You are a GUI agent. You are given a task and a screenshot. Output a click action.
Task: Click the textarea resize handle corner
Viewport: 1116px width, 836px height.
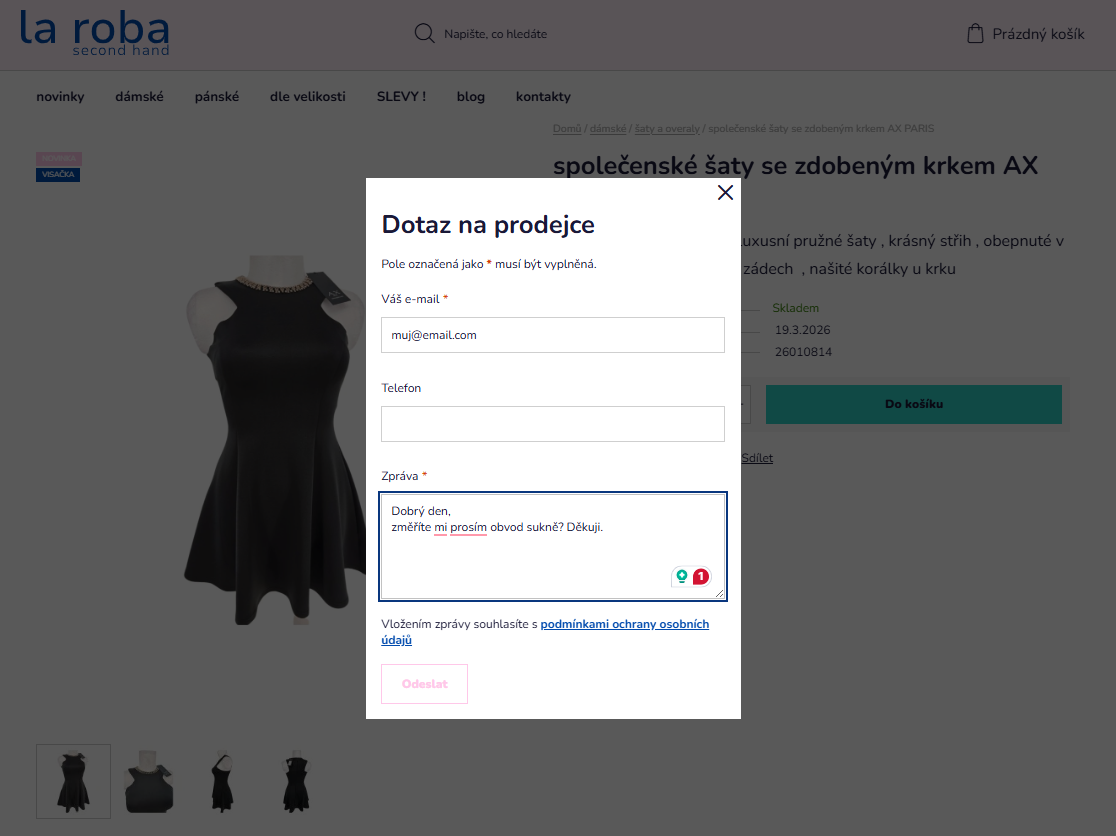[x=720, y=593]
